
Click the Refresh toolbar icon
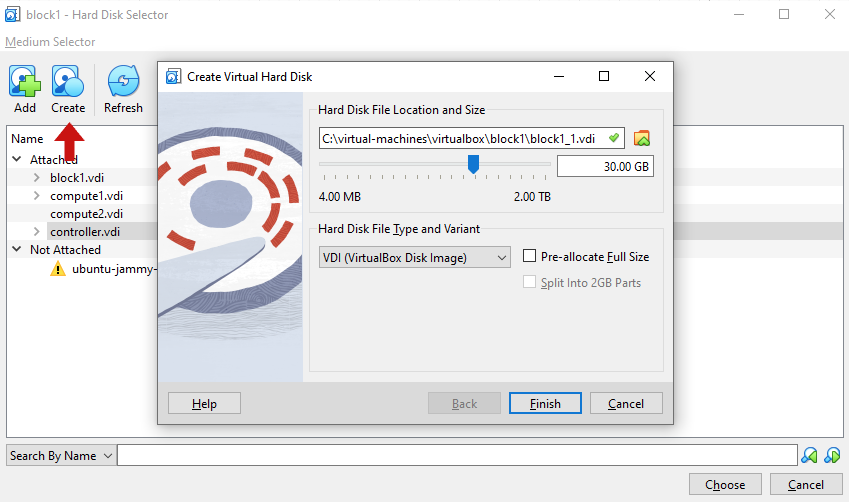click(123, 82)
